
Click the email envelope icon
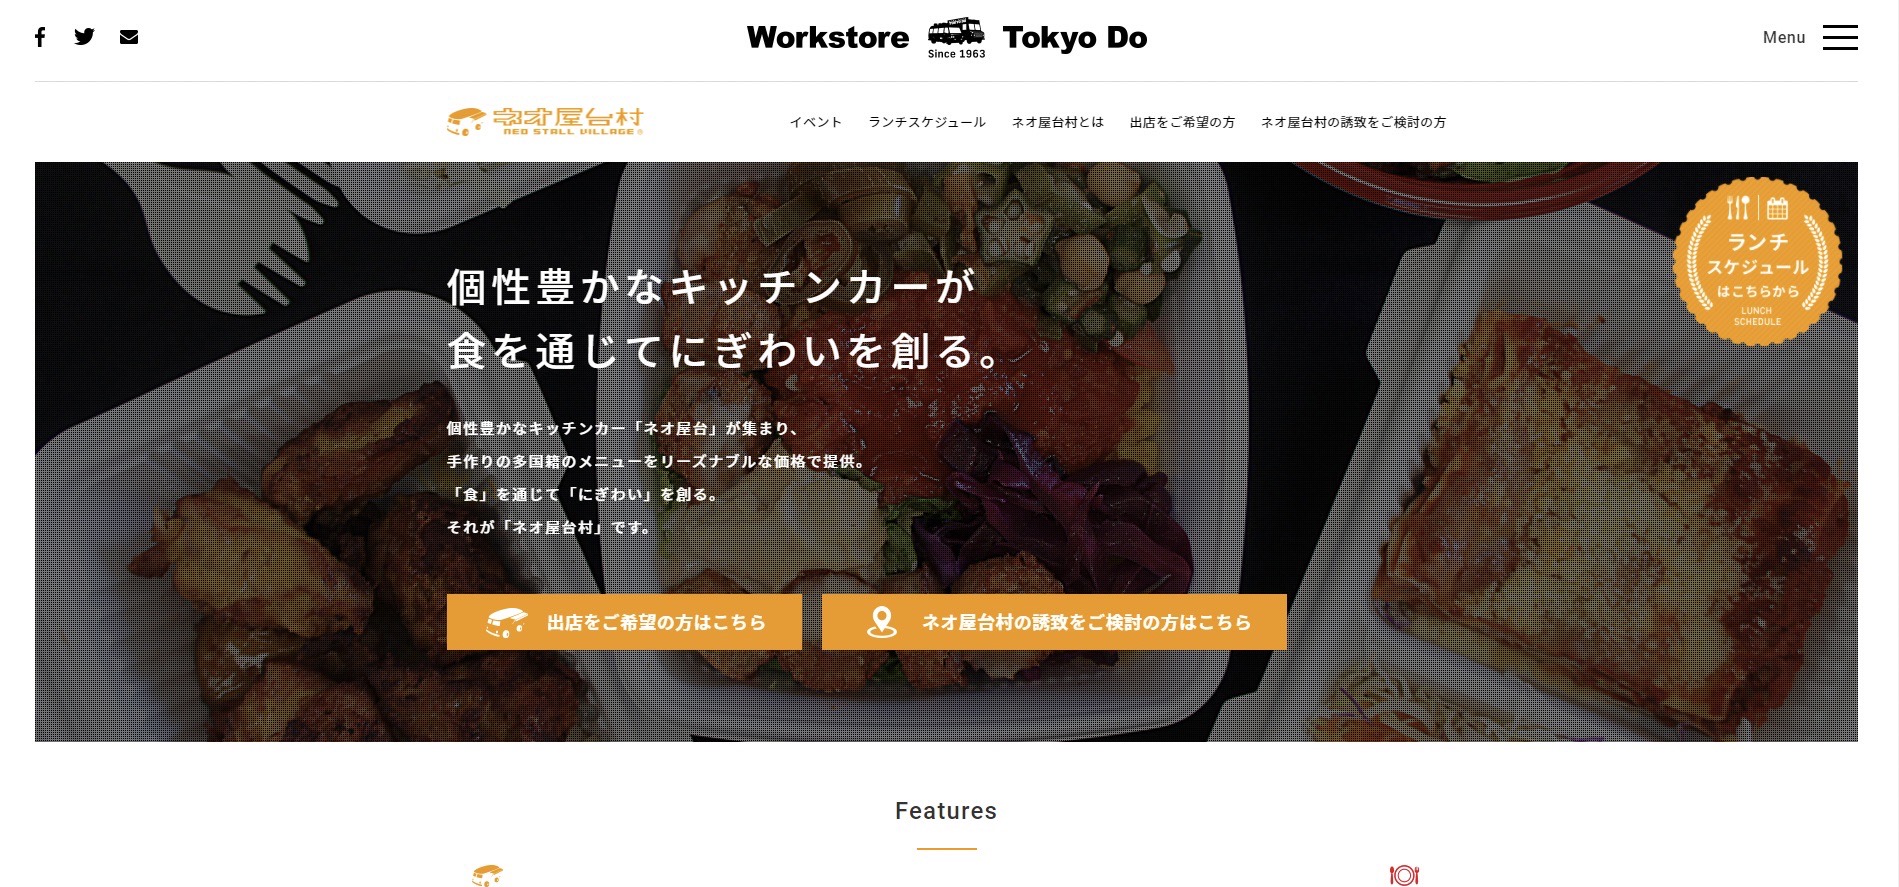[x=129, y=37]
